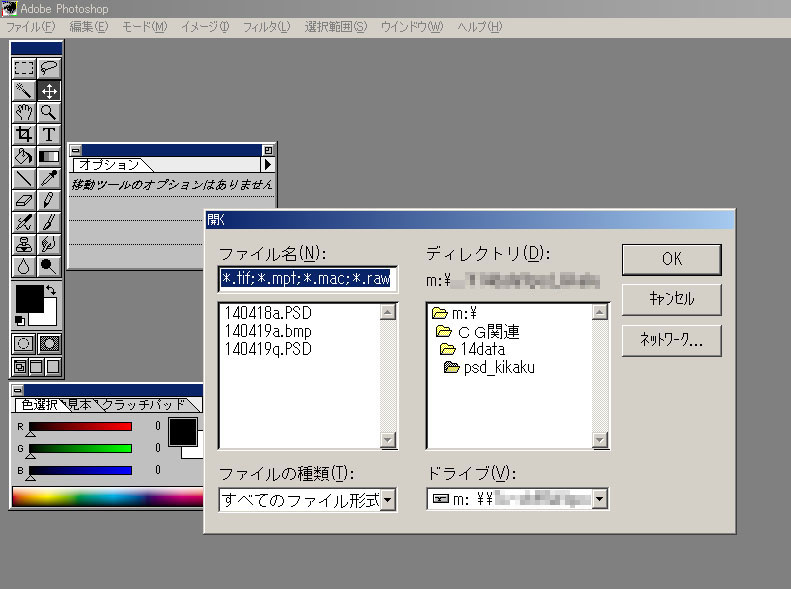Screen dimensions: 791x589
Task: Select file 140419q.PSD
Action: [268, 349]
